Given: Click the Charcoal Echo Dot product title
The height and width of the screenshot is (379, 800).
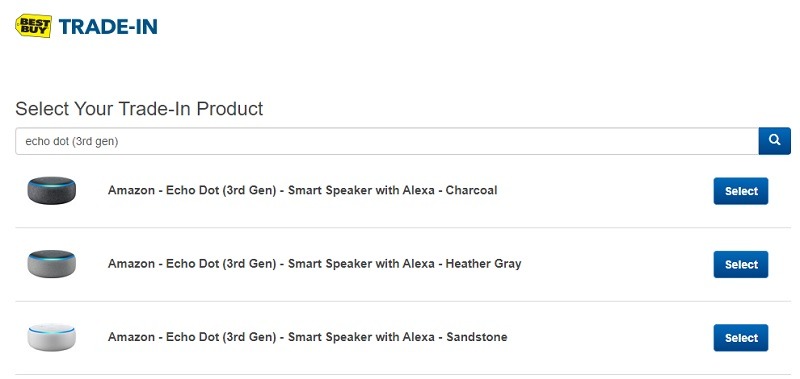Looking at the screenshot, I should click(x=303, y=190).
